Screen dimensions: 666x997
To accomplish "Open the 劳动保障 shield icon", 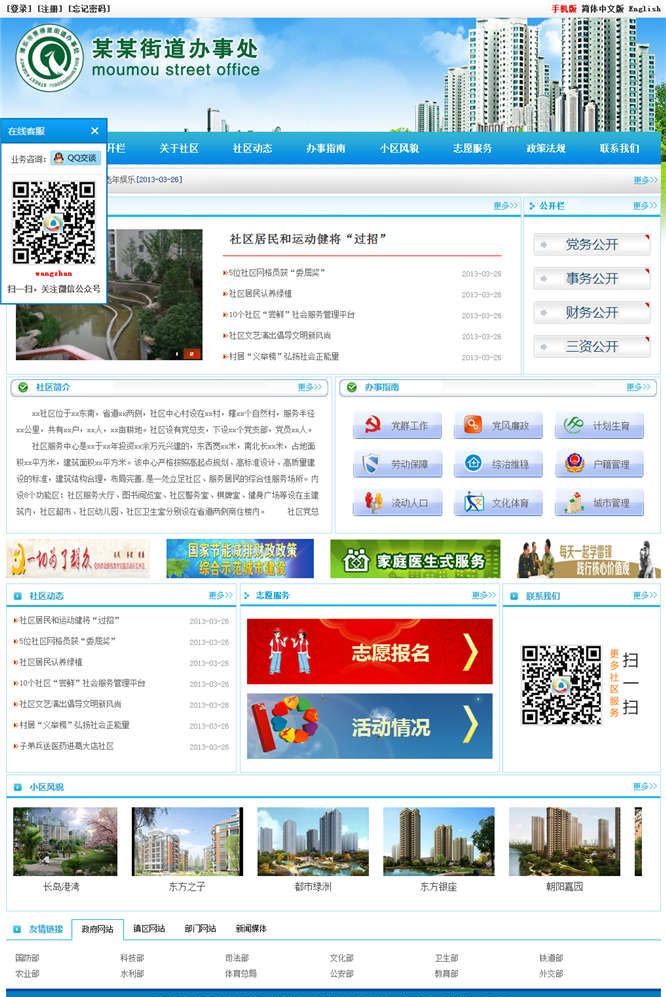I will 371,465.
